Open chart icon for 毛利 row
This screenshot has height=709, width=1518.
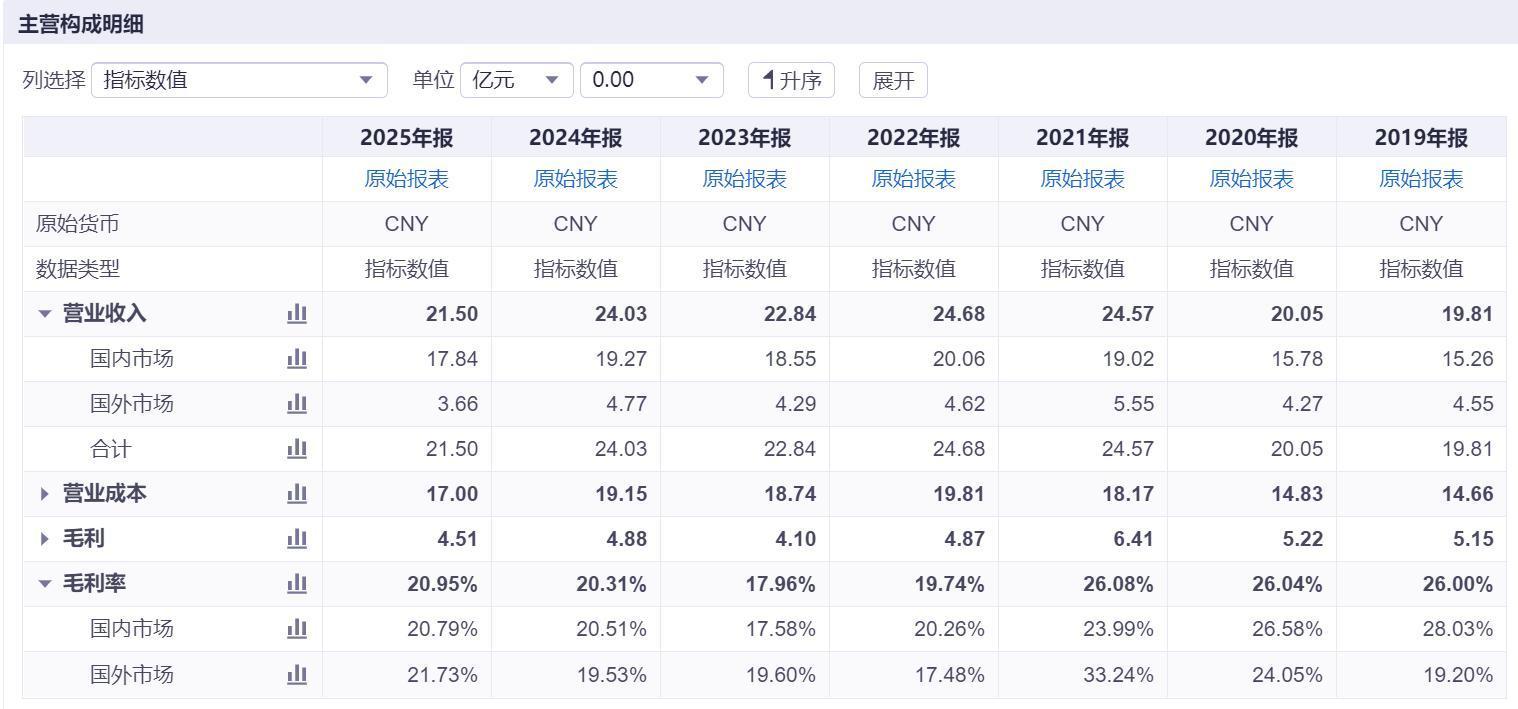pyautogui.click(x=297, y=539)
